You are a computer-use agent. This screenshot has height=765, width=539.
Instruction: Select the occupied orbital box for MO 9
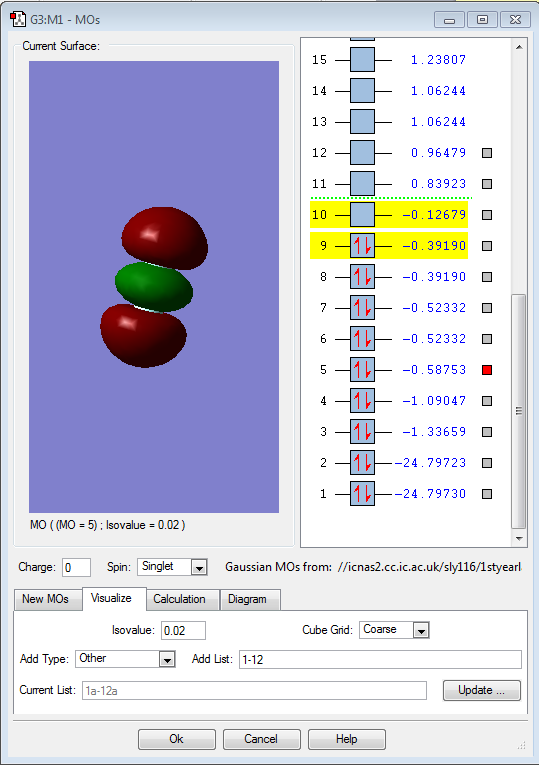(362, 246)
